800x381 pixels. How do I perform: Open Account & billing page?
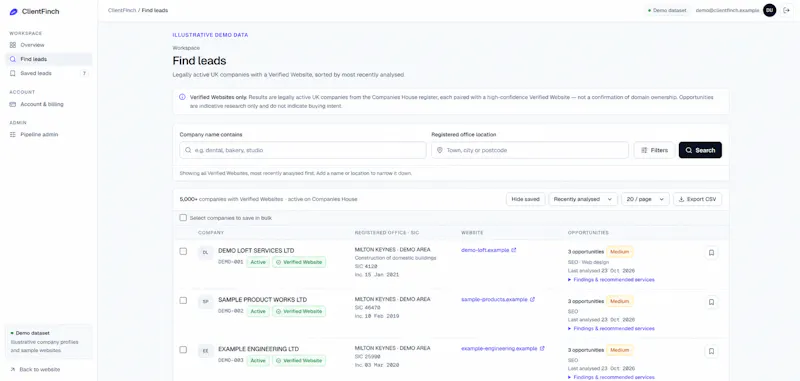[x=48, y=104]
